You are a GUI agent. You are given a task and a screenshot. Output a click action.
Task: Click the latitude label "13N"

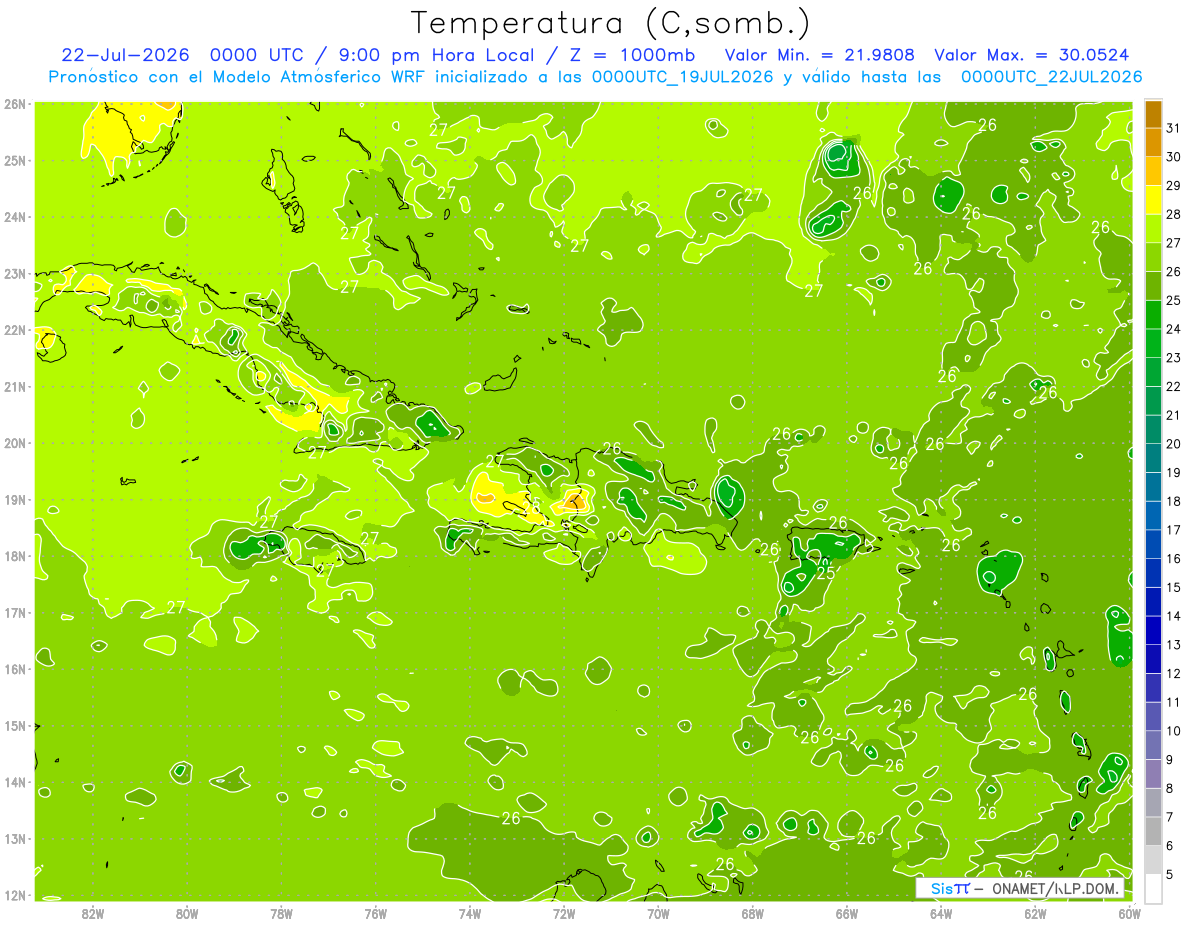coord(15,838)
